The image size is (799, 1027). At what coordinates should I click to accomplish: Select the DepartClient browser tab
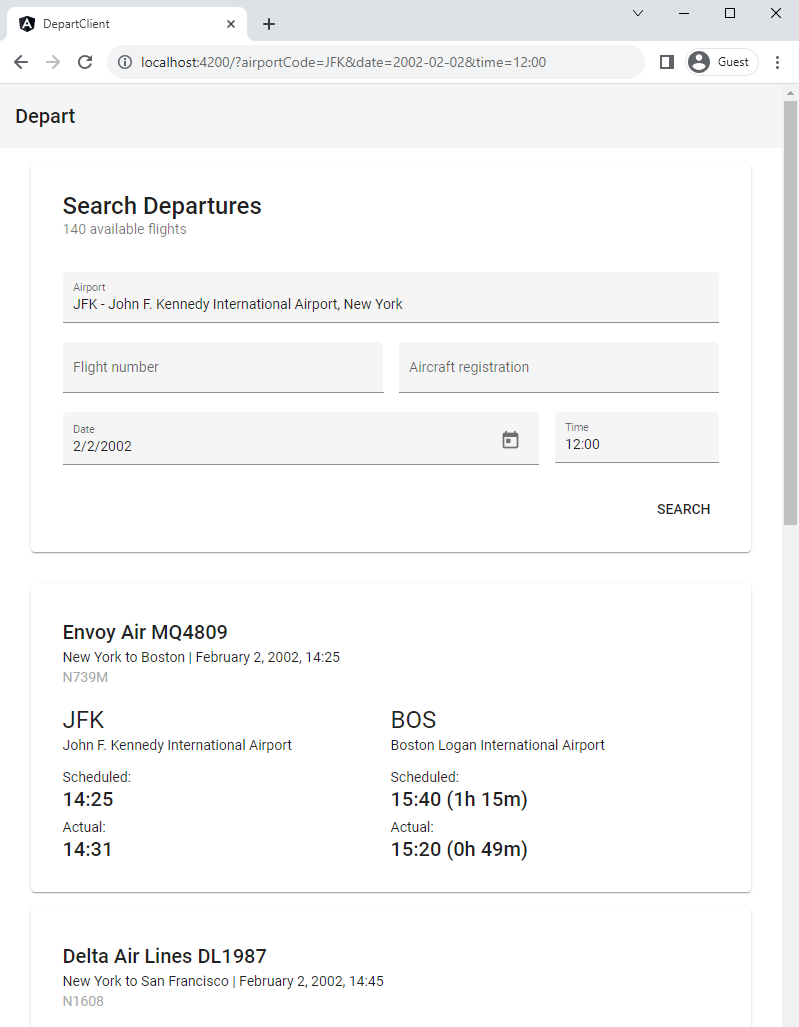pyautogui.click(x=120, y=24)
